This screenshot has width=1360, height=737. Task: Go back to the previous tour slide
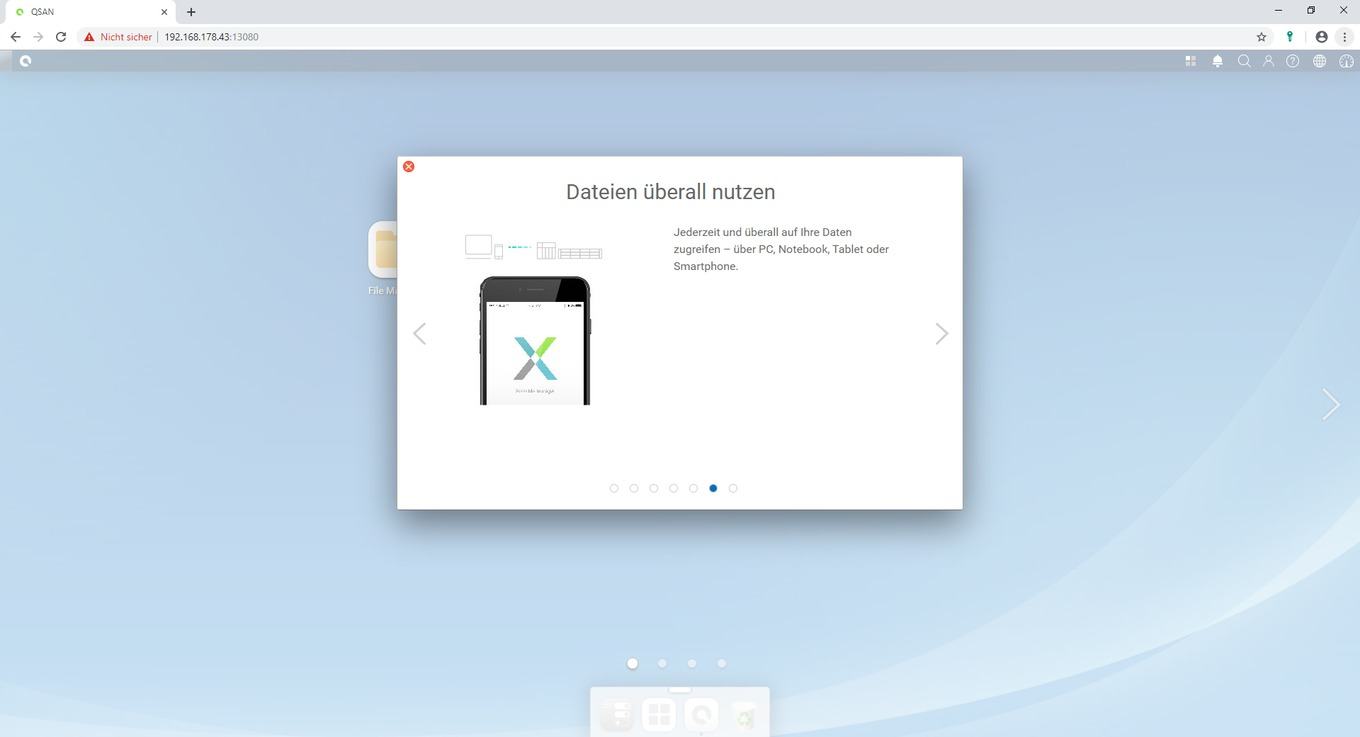point(419,334)
